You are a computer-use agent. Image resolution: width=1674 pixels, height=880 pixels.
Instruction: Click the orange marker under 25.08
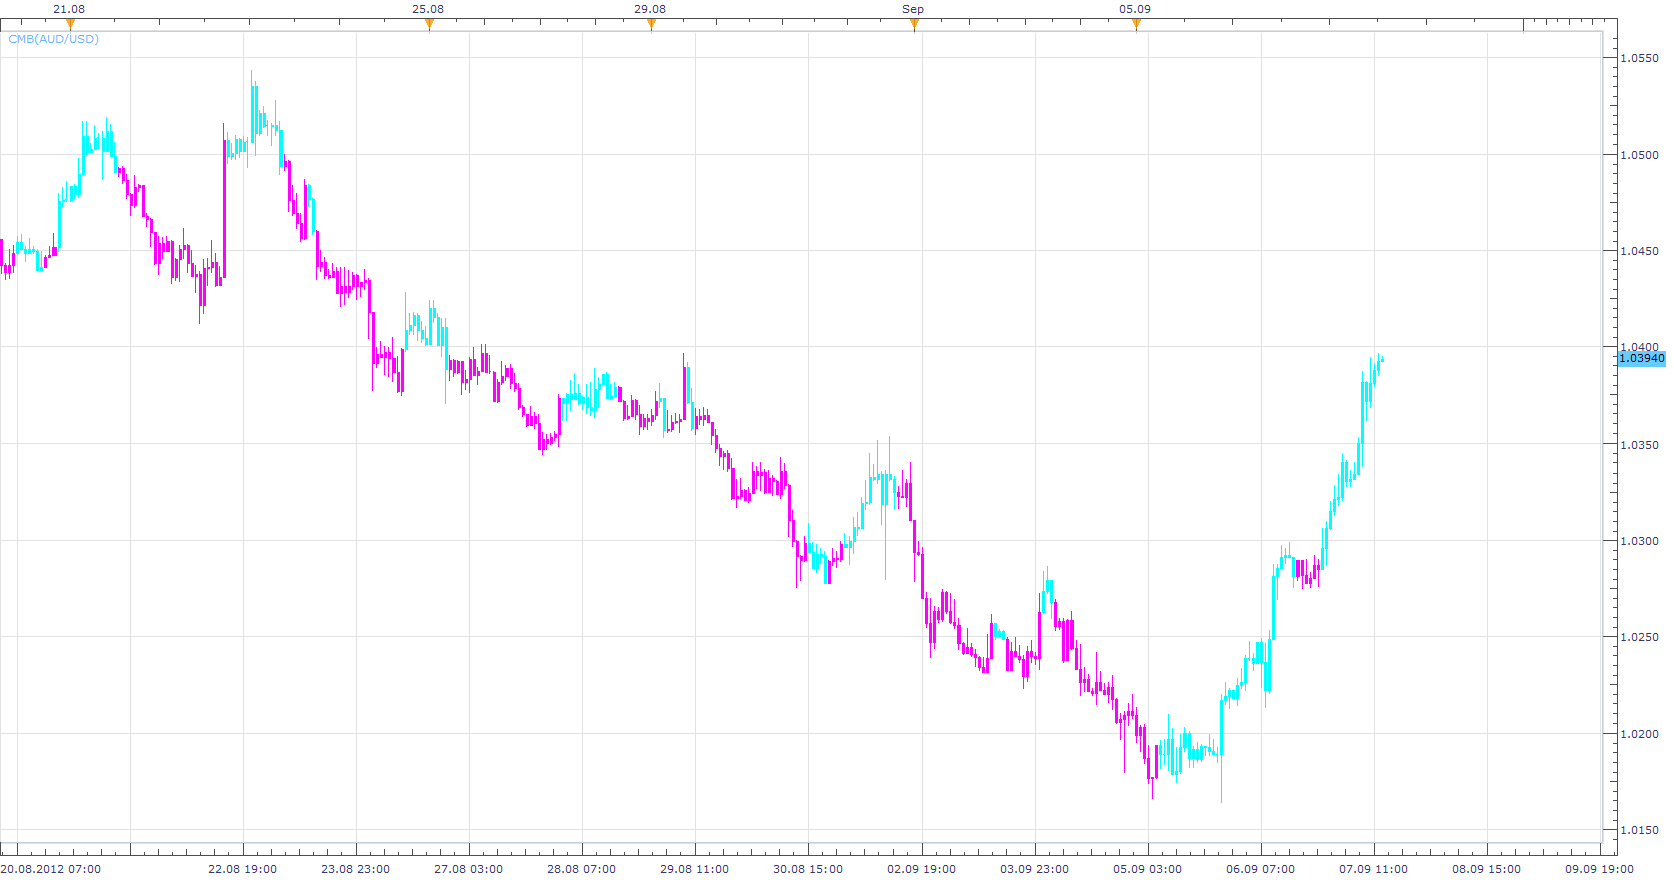429,24
